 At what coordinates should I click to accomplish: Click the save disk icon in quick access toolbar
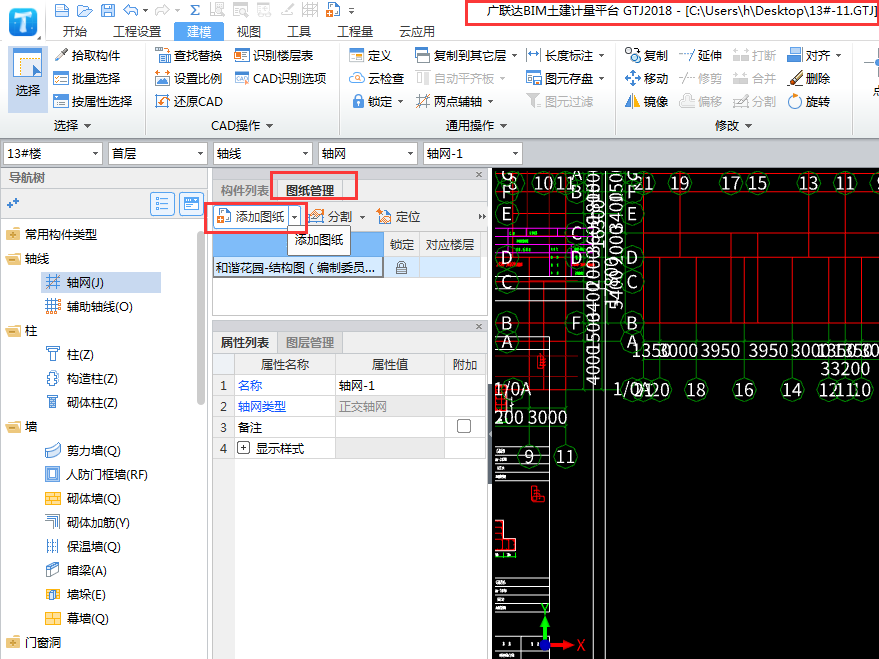point(108,10)
